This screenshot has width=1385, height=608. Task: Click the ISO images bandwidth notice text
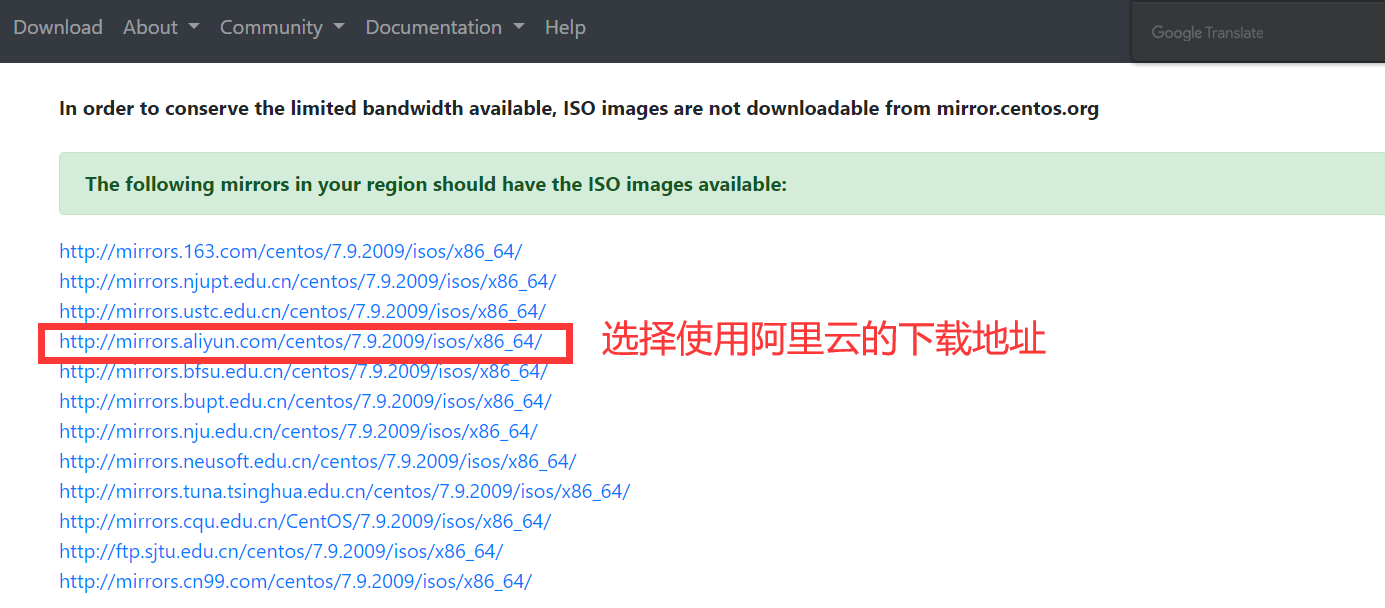[x=579, y=109]
